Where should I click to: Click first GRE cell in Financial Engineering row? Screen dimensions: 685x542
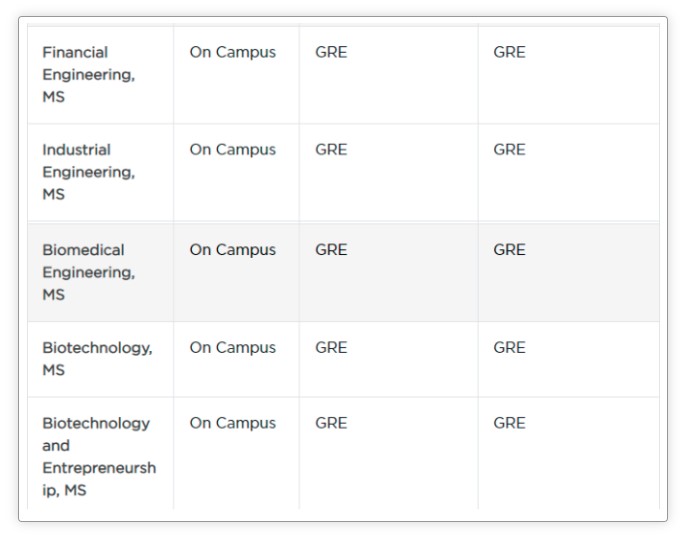(x=331, y=52)
